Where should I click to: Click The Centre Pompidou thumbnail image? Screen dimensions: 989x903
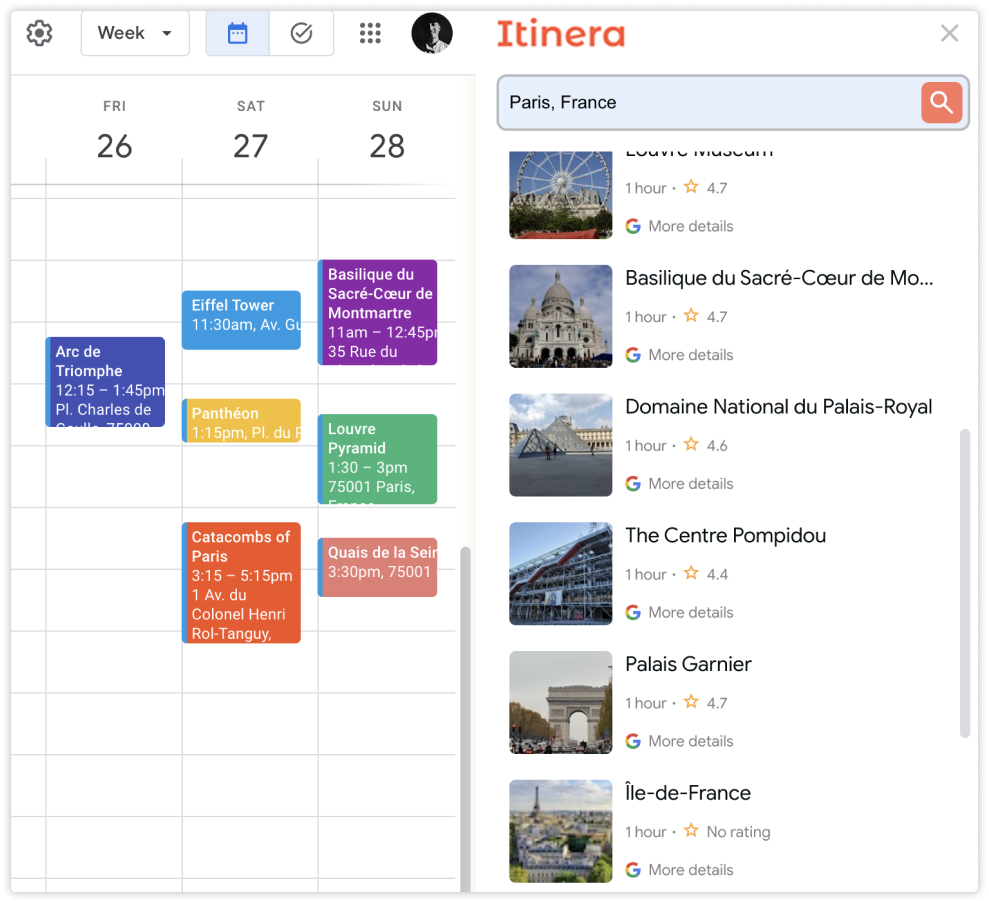pyautogui.click(x=560, y=573)
